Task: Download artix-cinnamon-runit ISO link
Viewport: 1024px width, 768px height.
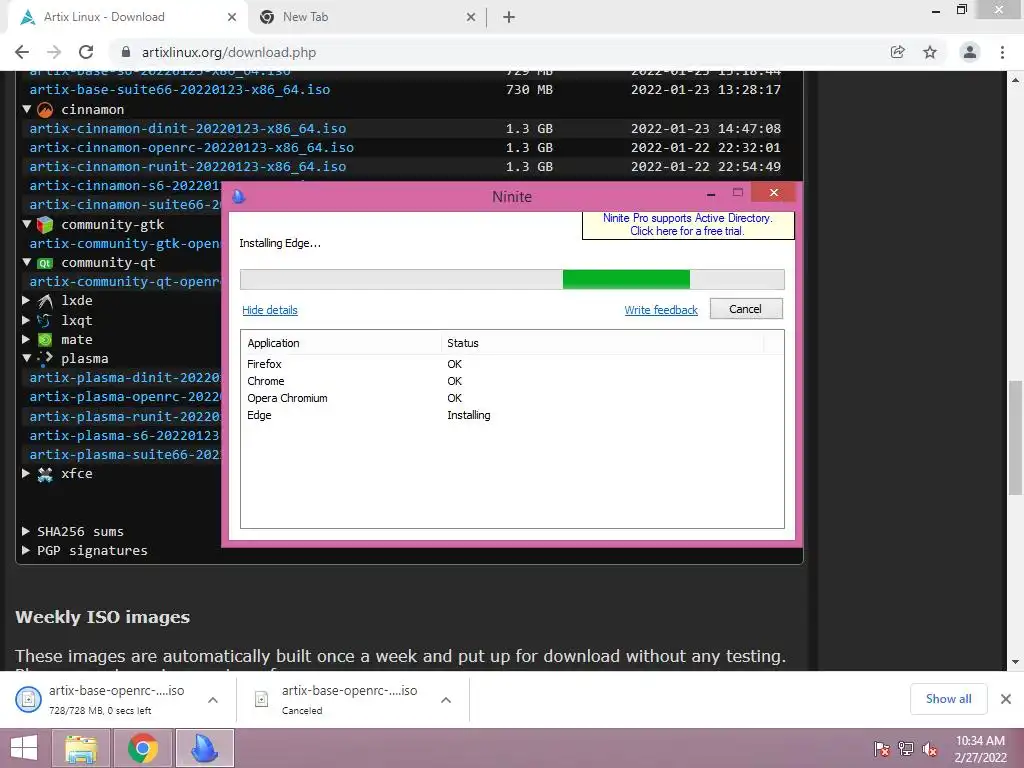Action: click(187, 167)
